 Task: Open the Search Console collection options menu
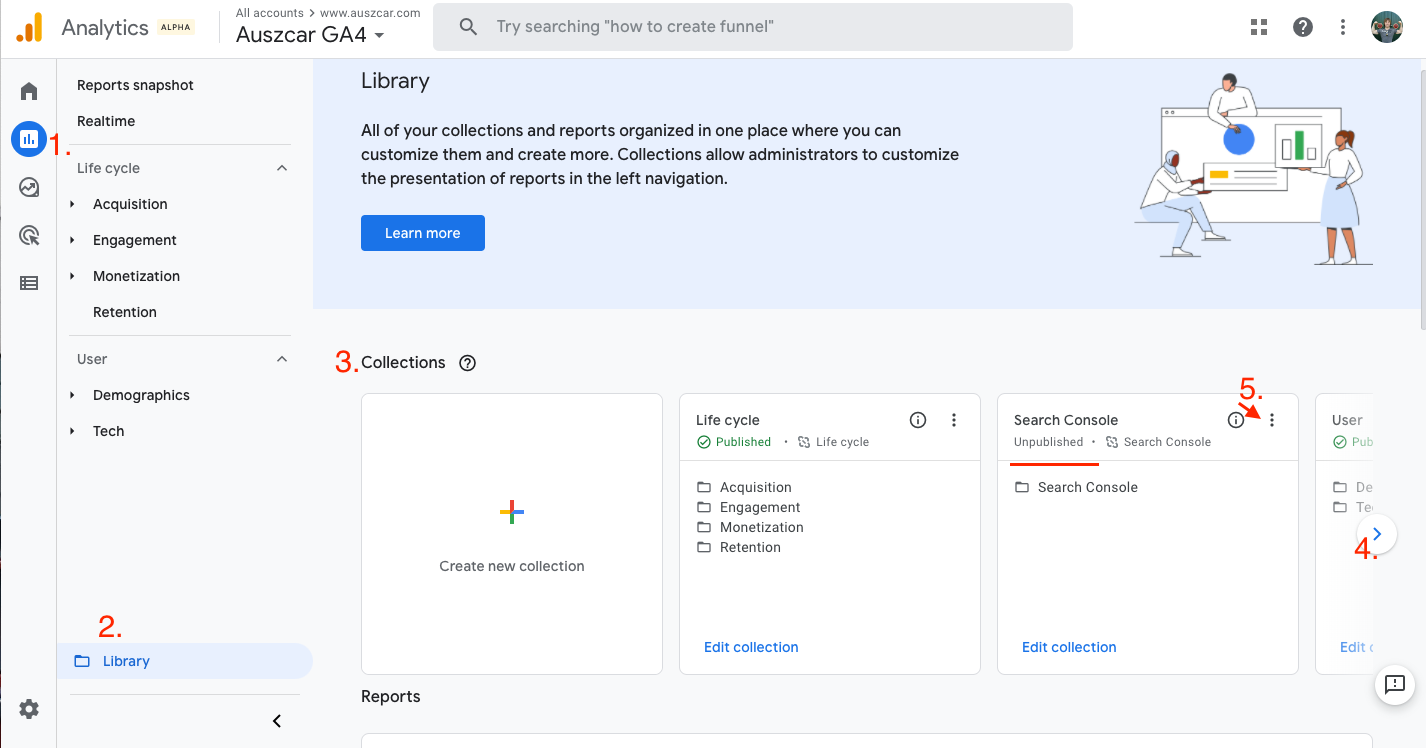[1272, 420]
